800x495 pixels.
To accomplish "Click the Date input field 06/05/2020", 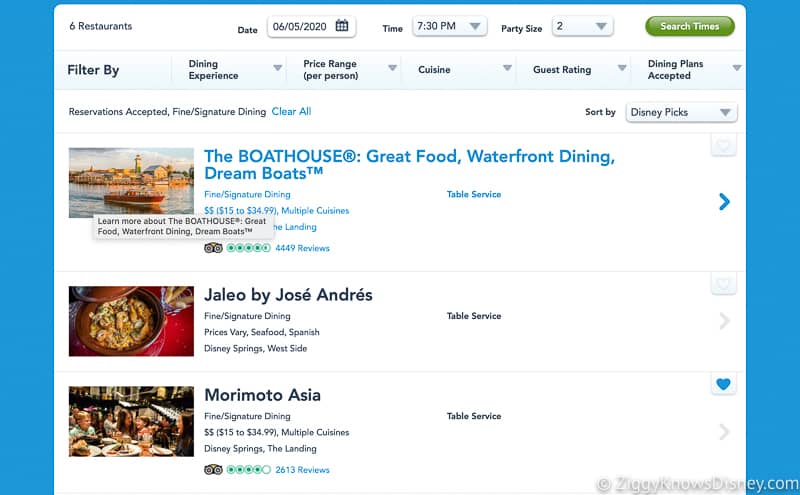I will [x=311, y=26].
